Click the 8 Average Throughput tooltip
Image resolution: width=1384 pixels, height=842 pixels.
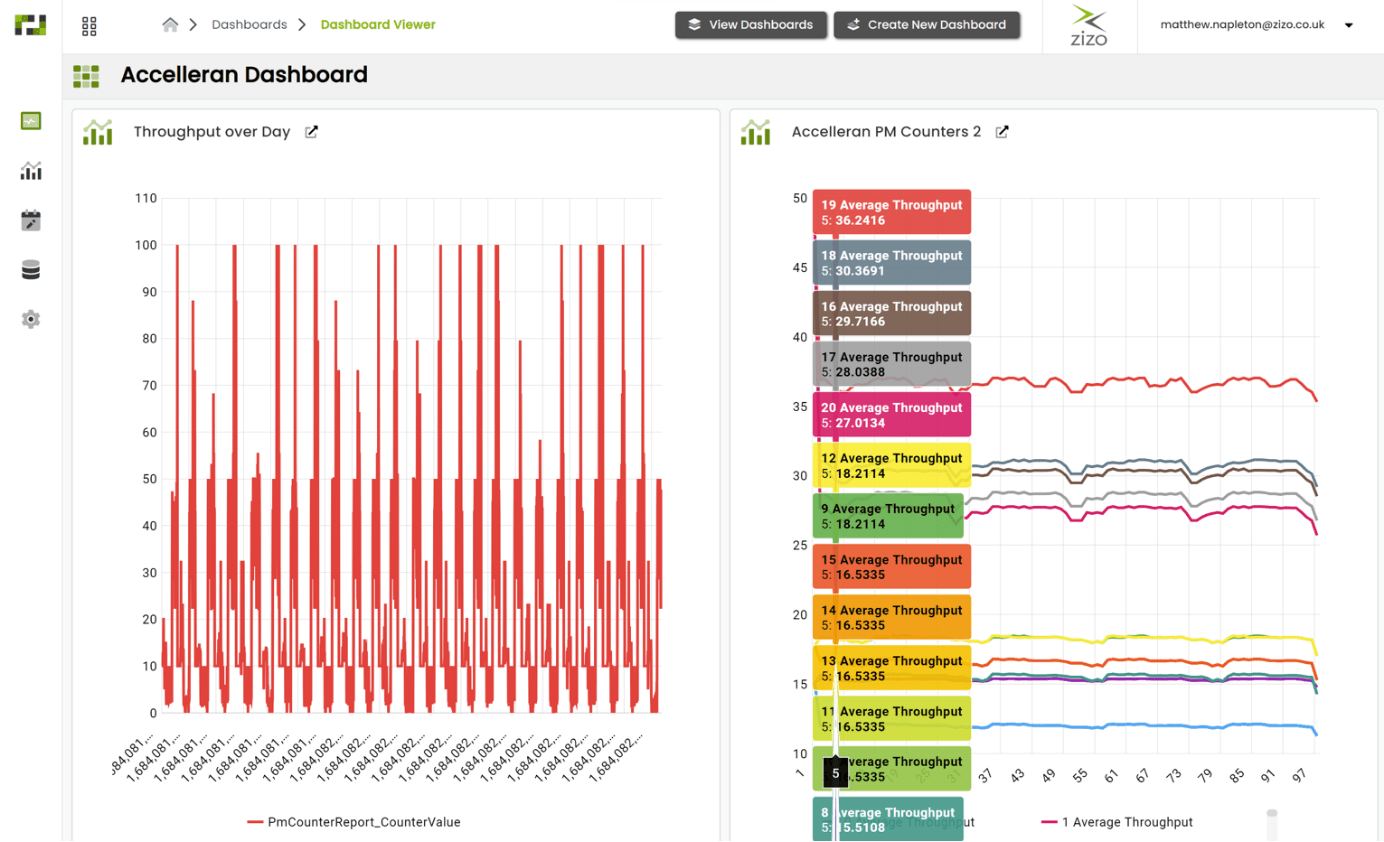(x=888, y=820)
